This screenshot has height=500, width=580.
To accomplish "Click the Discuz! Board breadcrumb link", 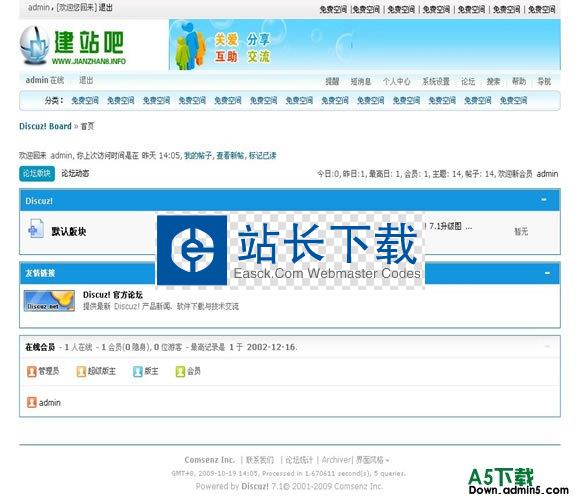I will [x=45, y=126].
